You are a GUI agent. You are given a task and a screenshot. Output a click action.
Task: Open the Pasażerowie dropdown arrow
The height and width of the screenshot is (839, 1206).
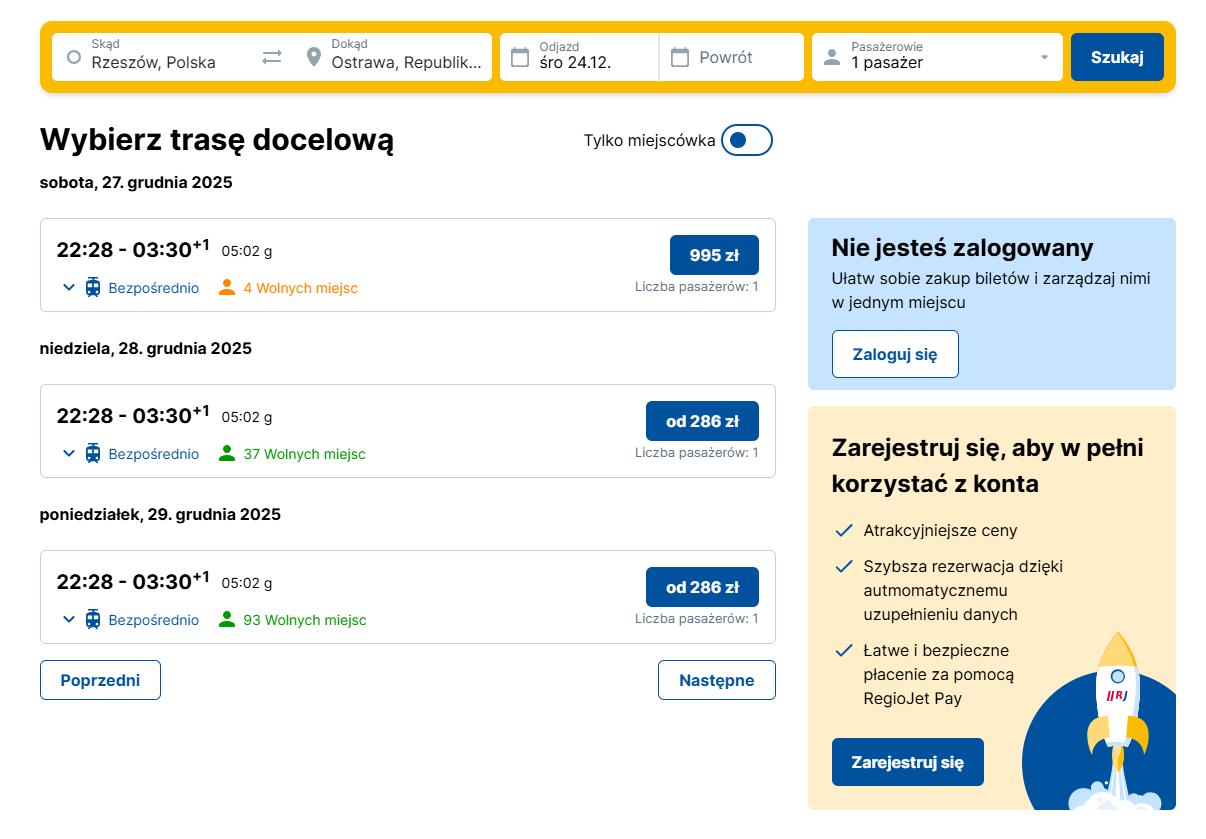pos(1045,57)
